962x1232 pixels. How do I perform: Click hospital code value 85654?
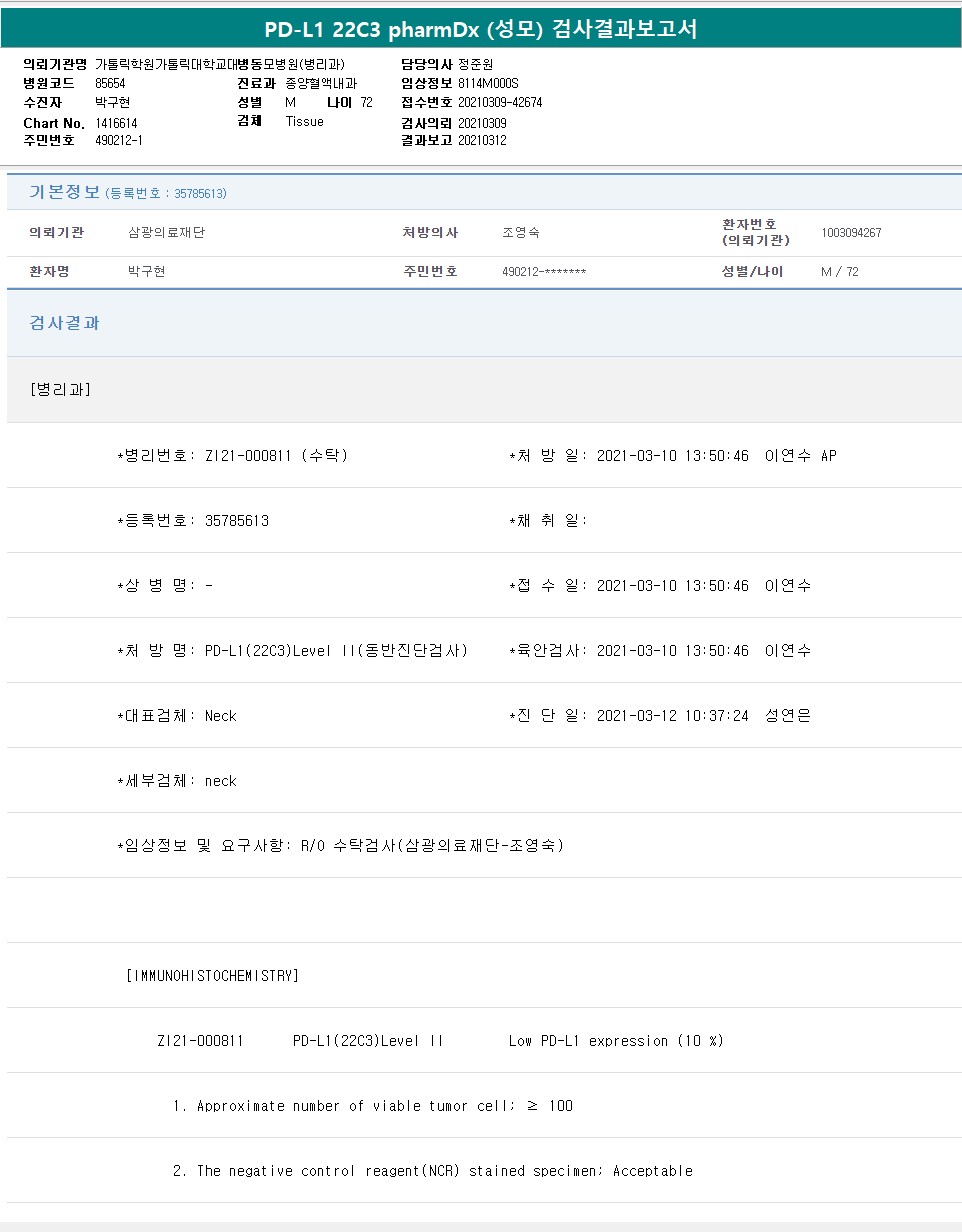point(110,83)
